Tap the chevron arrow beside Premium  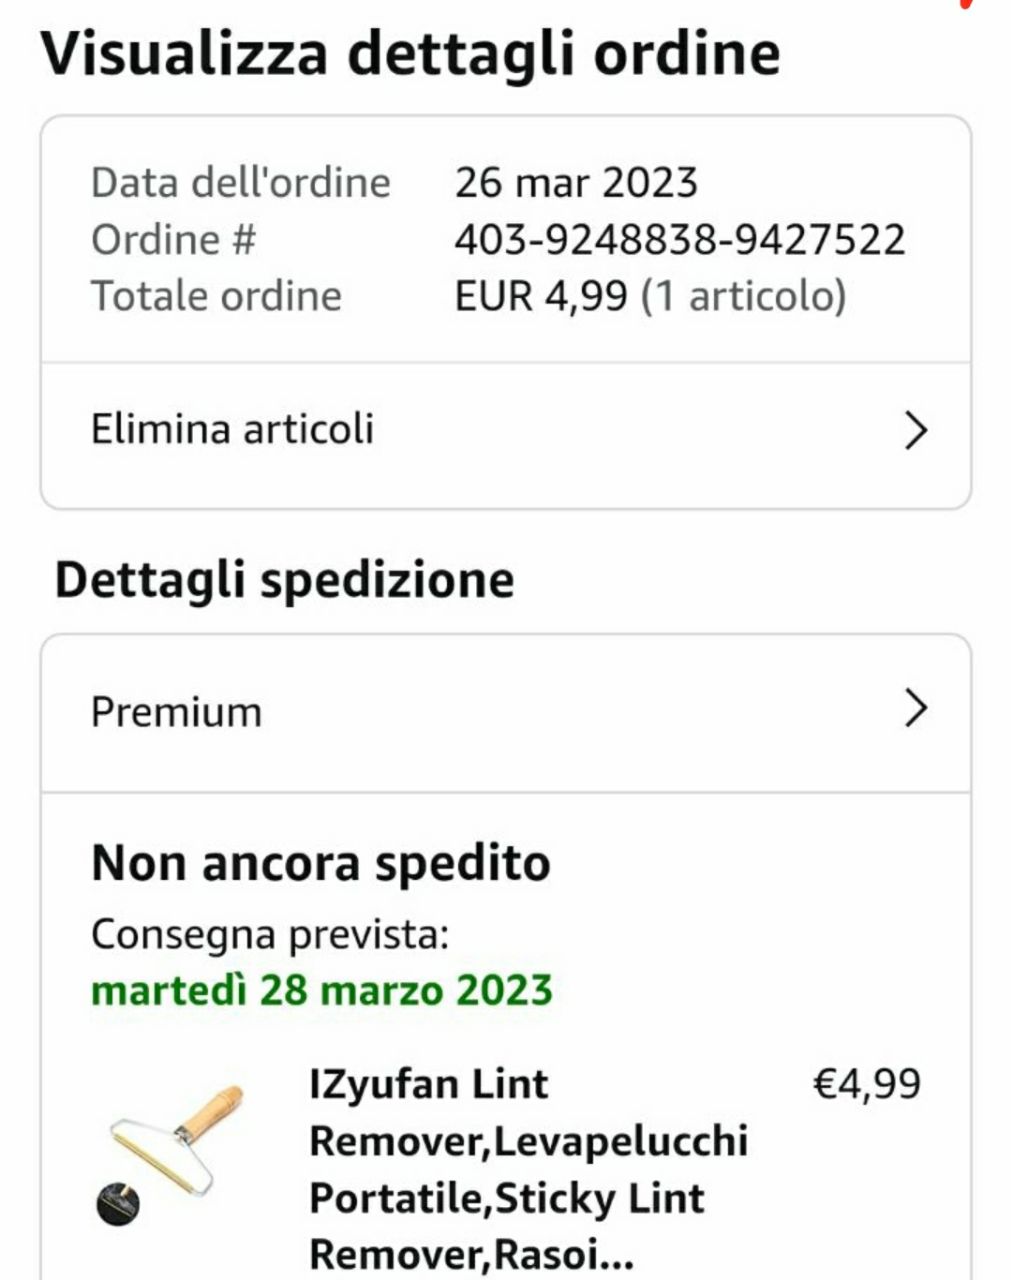[916, 708]
